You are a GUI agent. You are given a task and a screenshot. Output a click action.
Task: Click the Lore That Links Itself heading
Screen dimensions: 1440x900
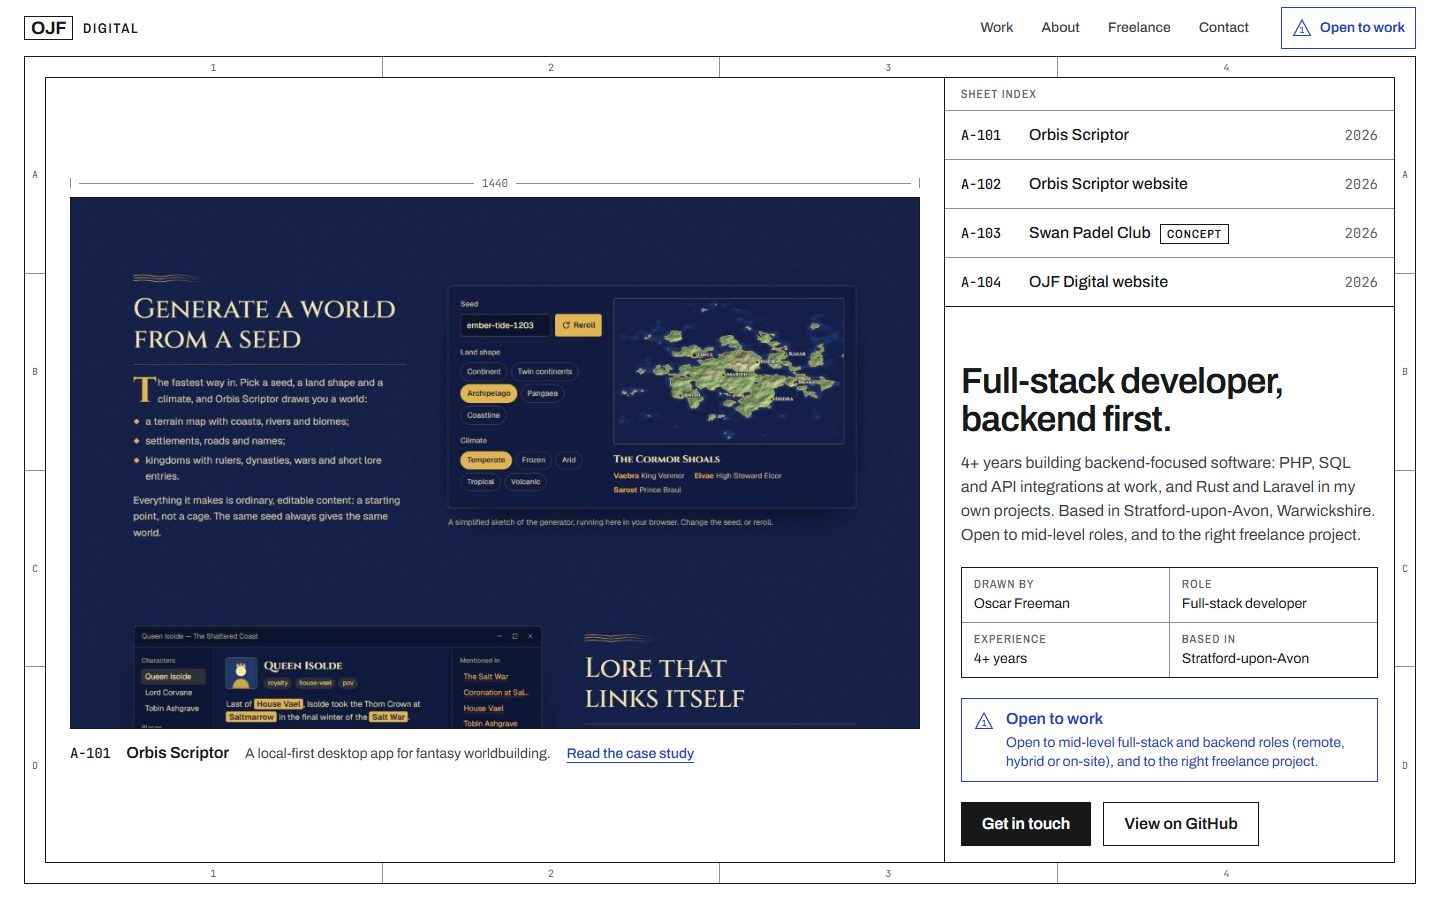(665, 683)
